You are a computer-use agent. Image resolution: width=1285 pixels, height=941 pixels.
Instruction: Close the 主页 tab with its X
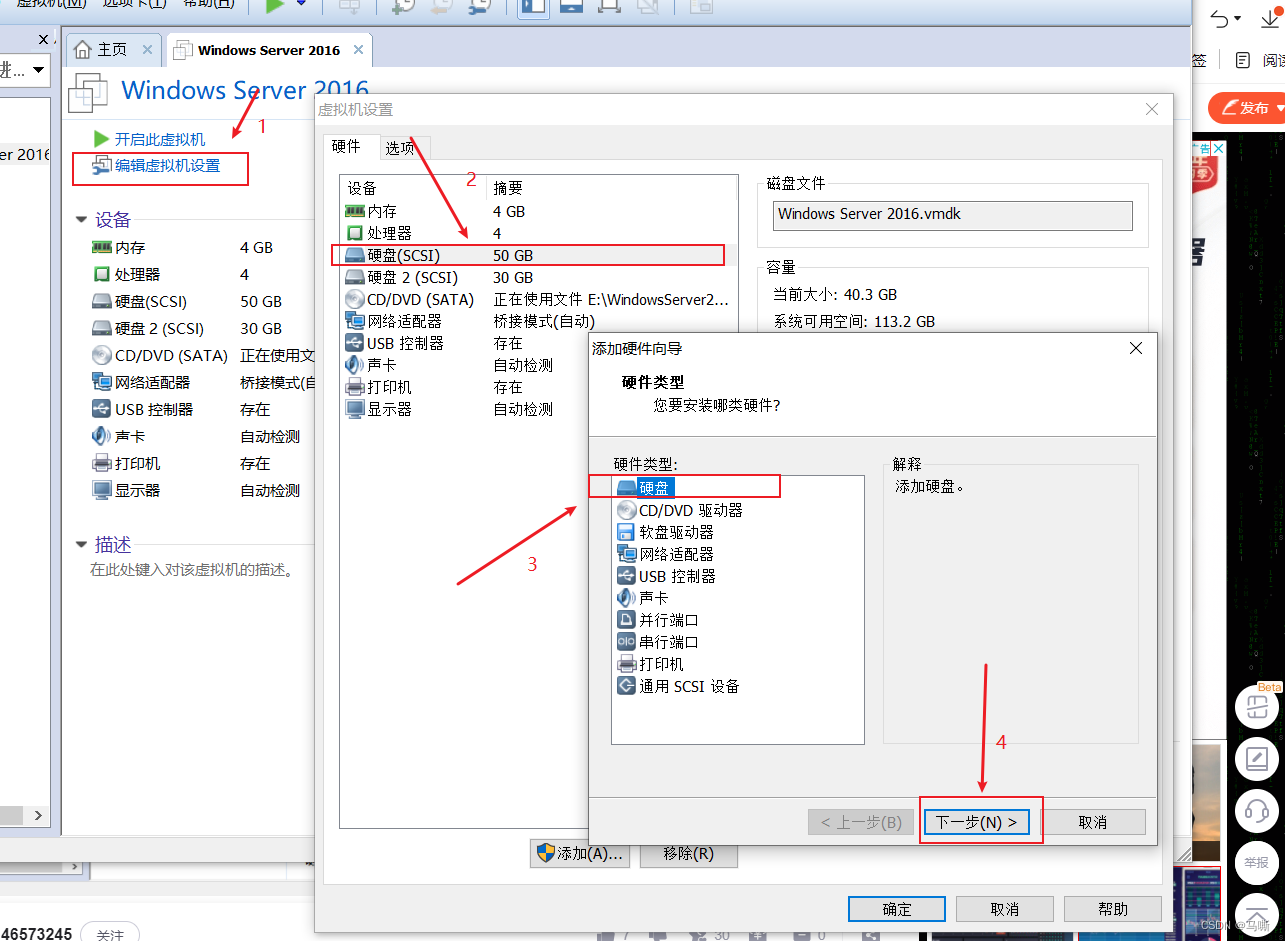click(148, 49)
